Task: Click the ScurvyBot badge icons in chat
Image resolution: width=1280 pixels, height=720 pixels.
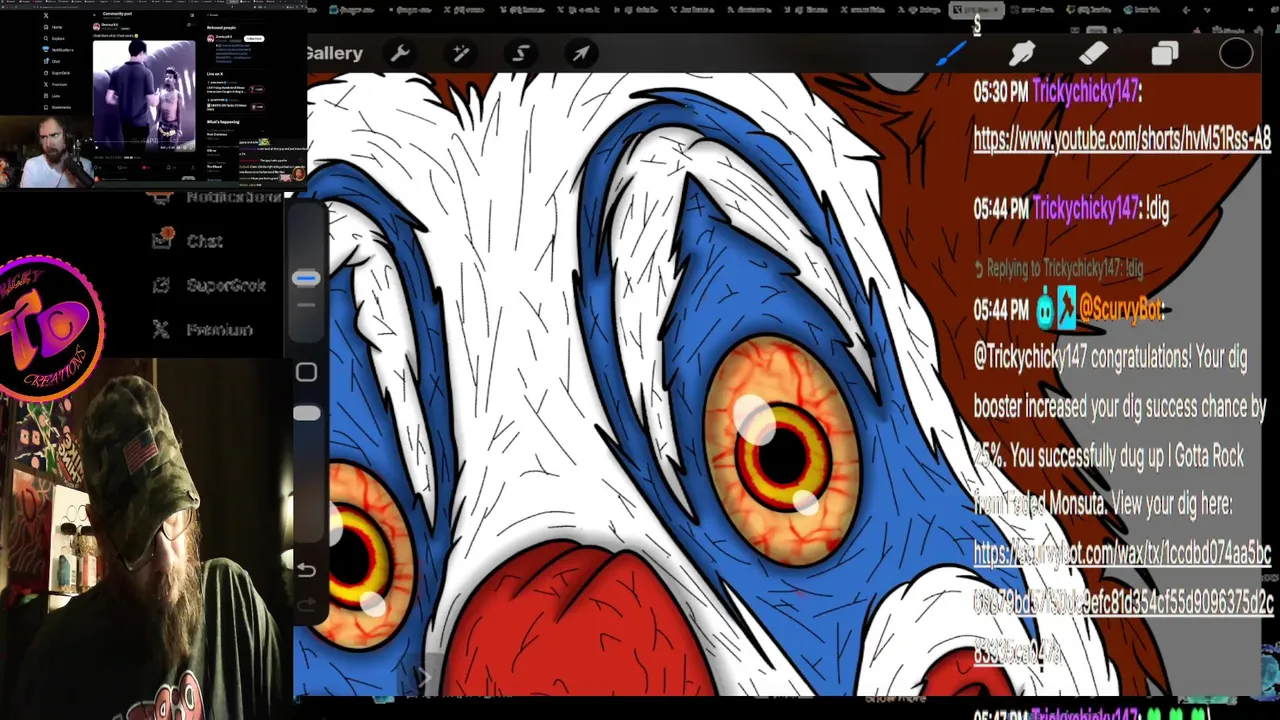Action: tap(1056, 308)
